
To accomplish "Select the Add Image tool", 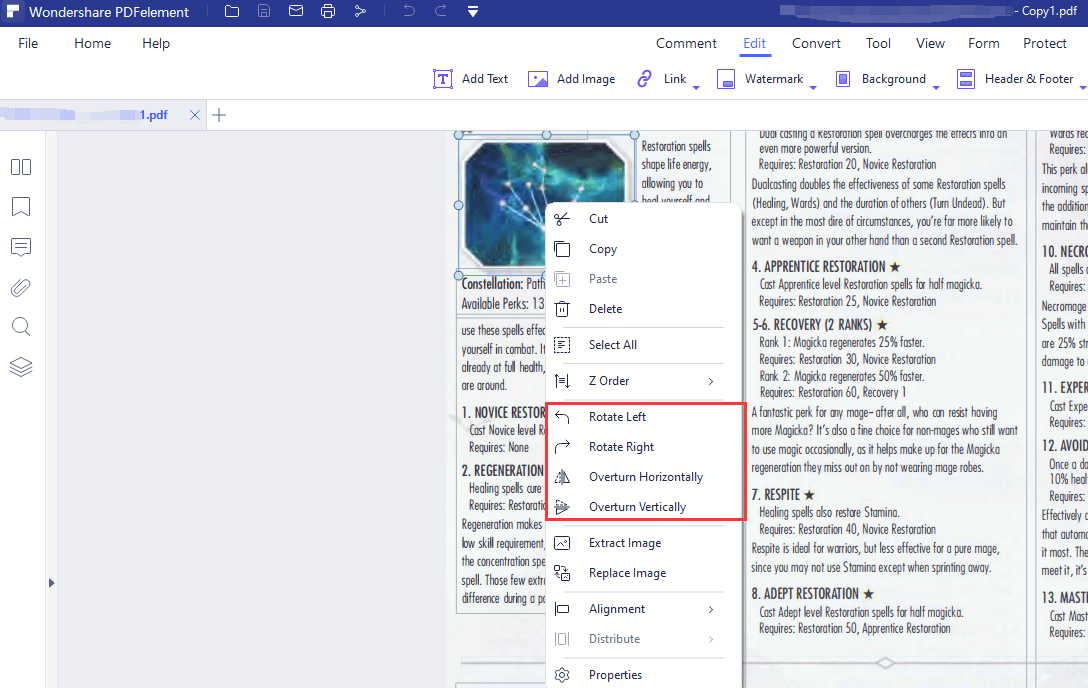I will point(572,79).
